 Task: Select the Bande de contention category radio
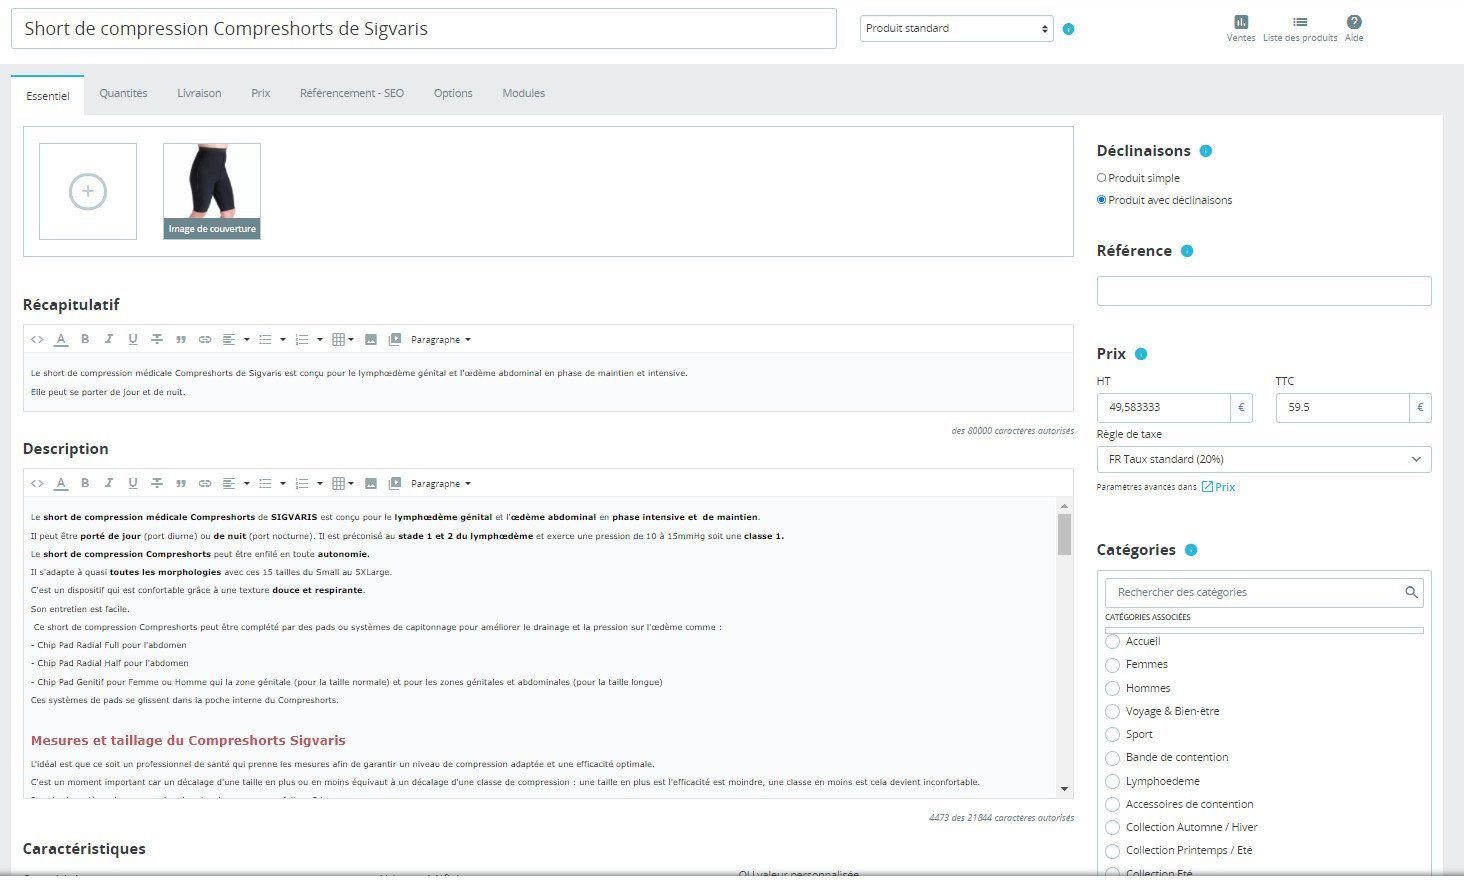(x=1112, y=757)
